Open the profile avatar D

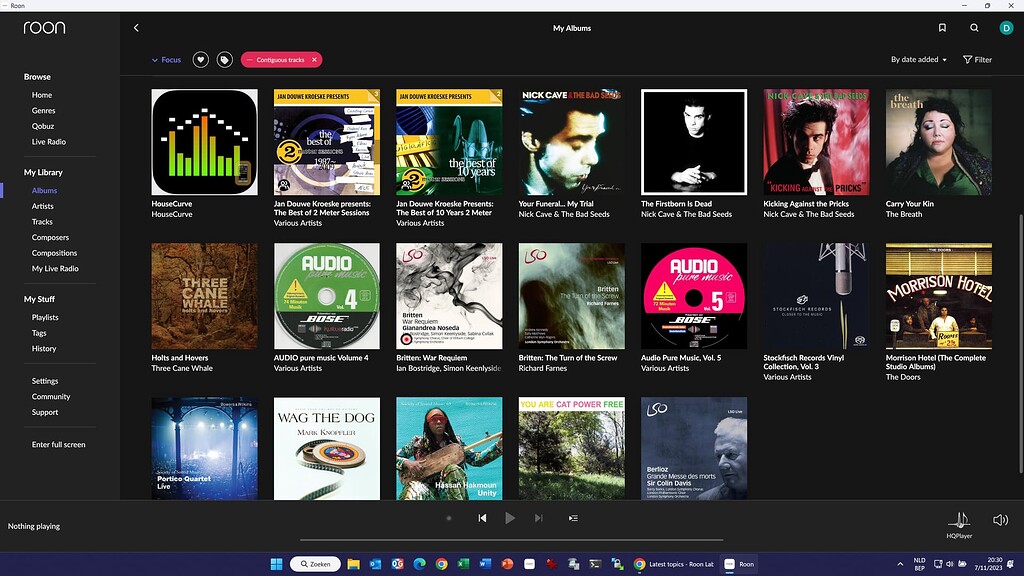(1007, 28)
